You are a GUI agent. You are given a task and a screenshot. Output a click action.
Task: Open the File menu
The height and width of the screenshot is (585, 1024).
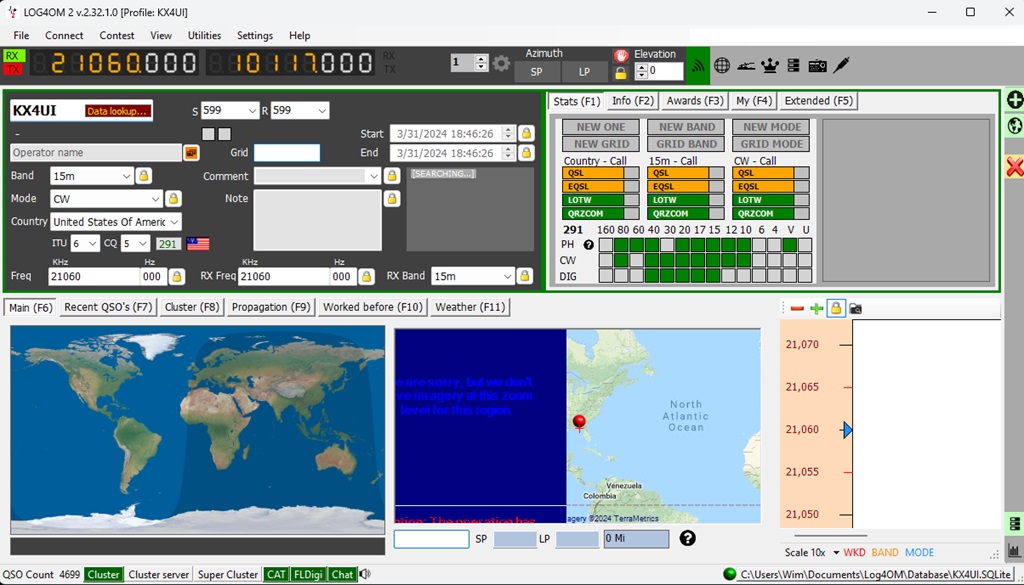(21, 35)
